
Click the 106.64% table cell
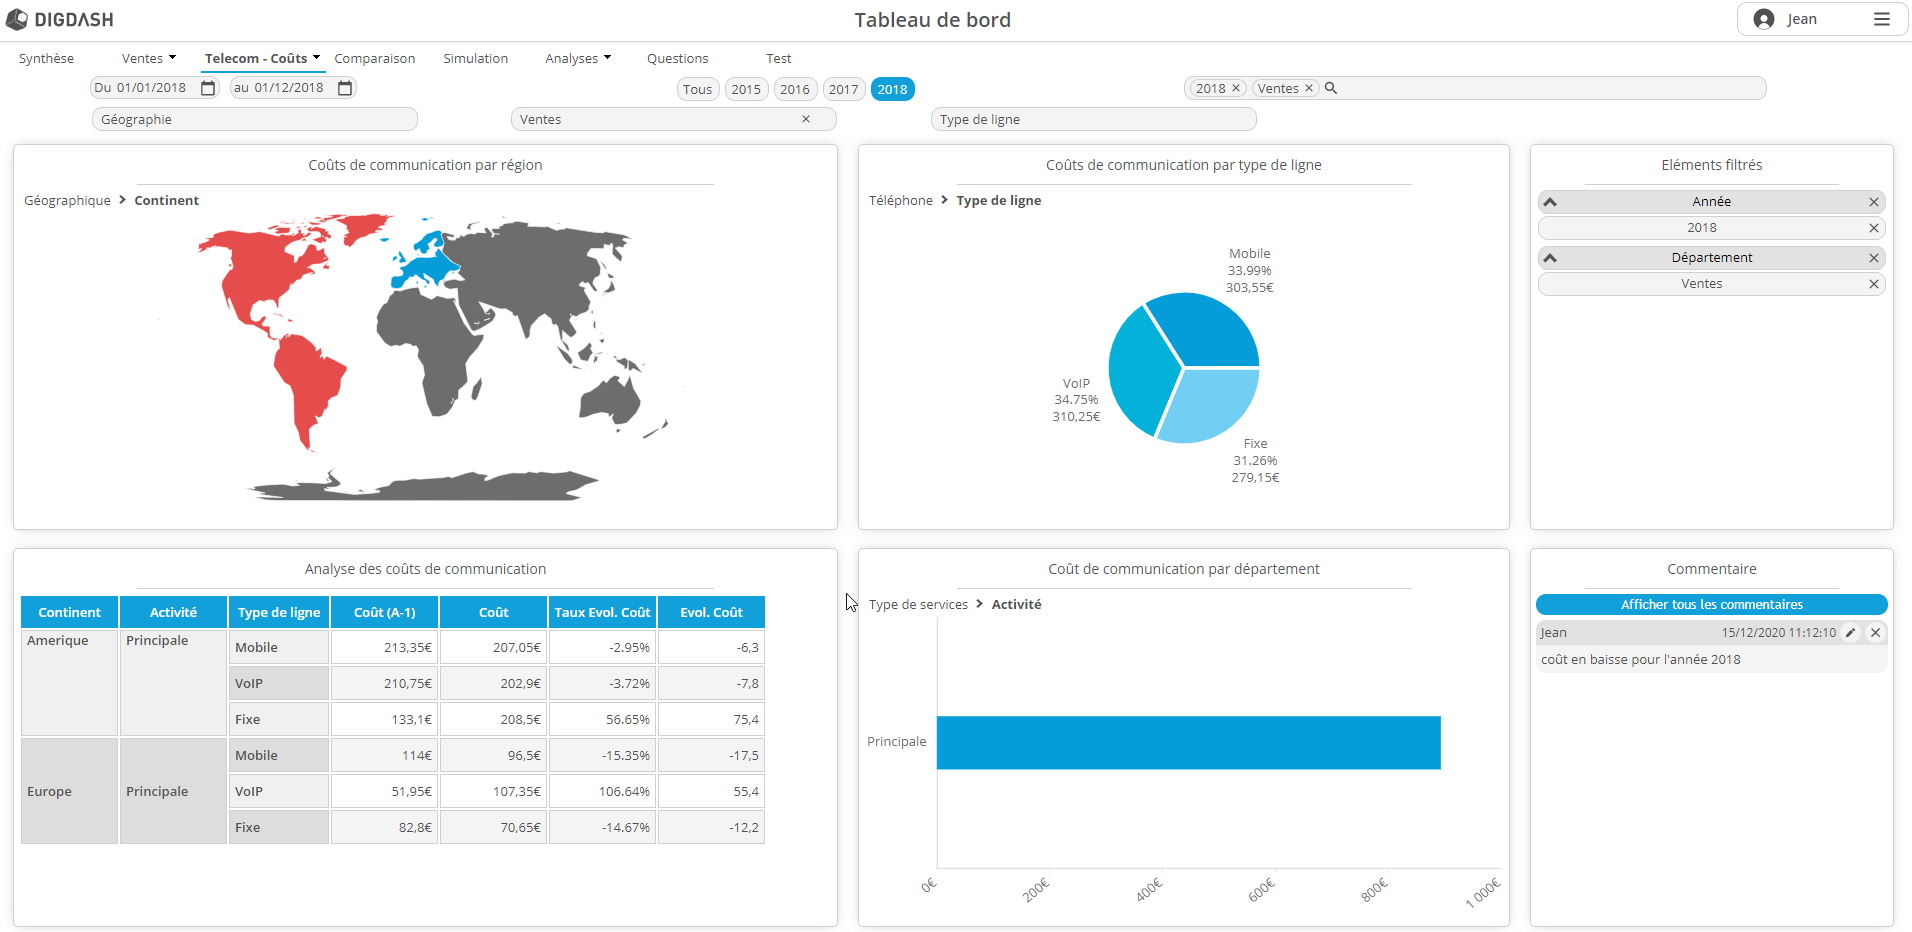pyautogui.click(x=602, y=791)
